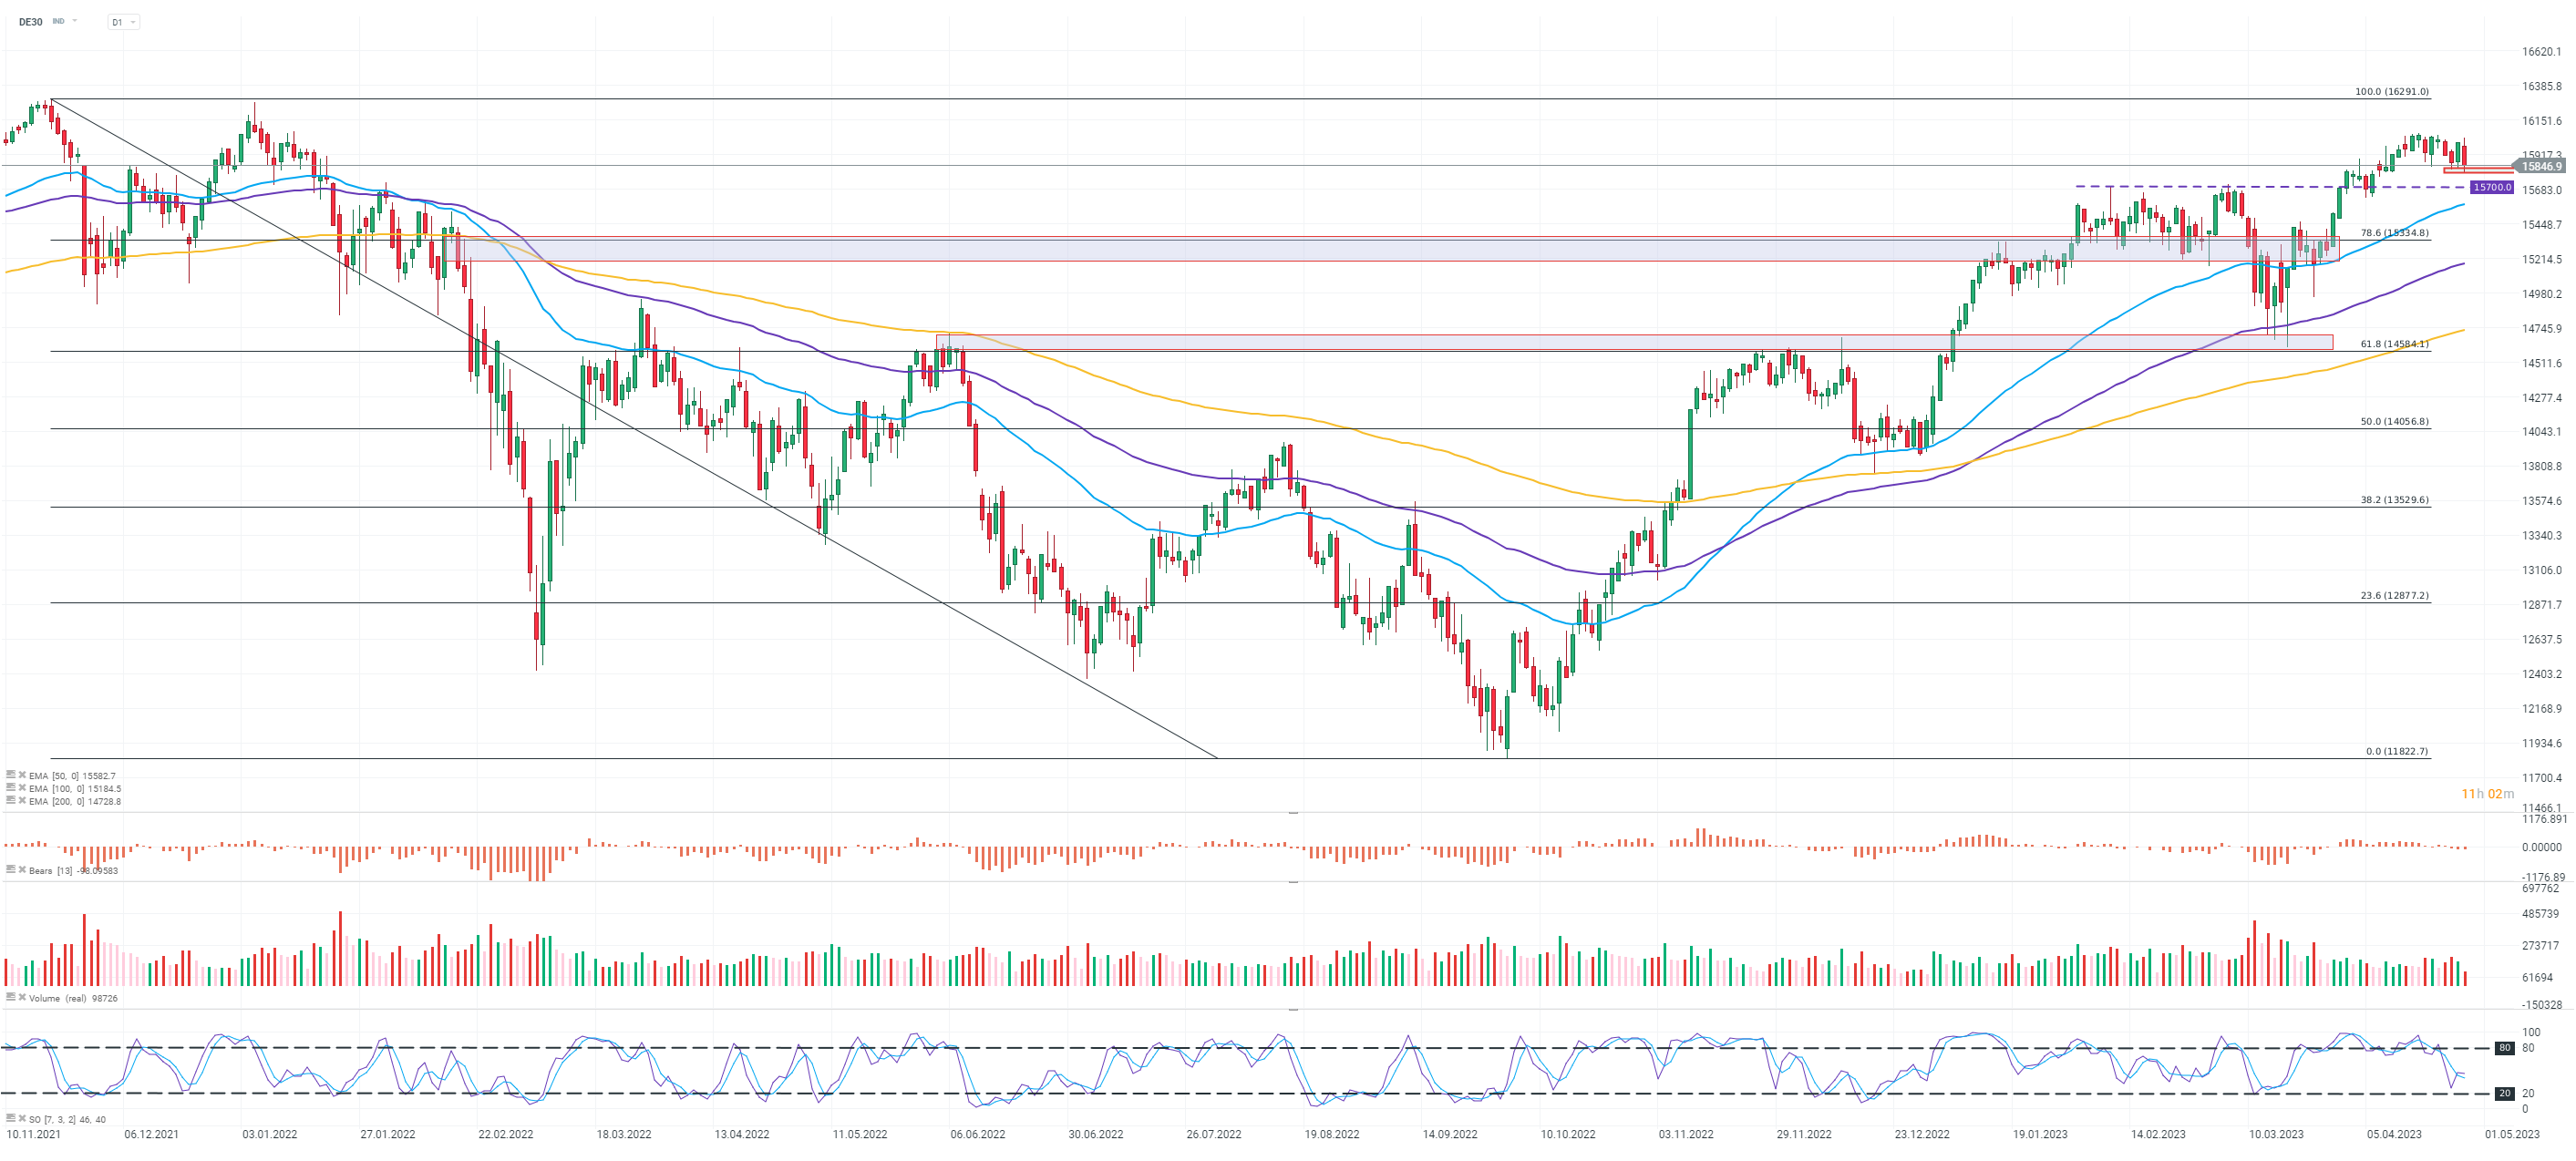Remove the EMA 200 indicator
This screenshot has width=2576, height=1161.
[x=21, y=801]
